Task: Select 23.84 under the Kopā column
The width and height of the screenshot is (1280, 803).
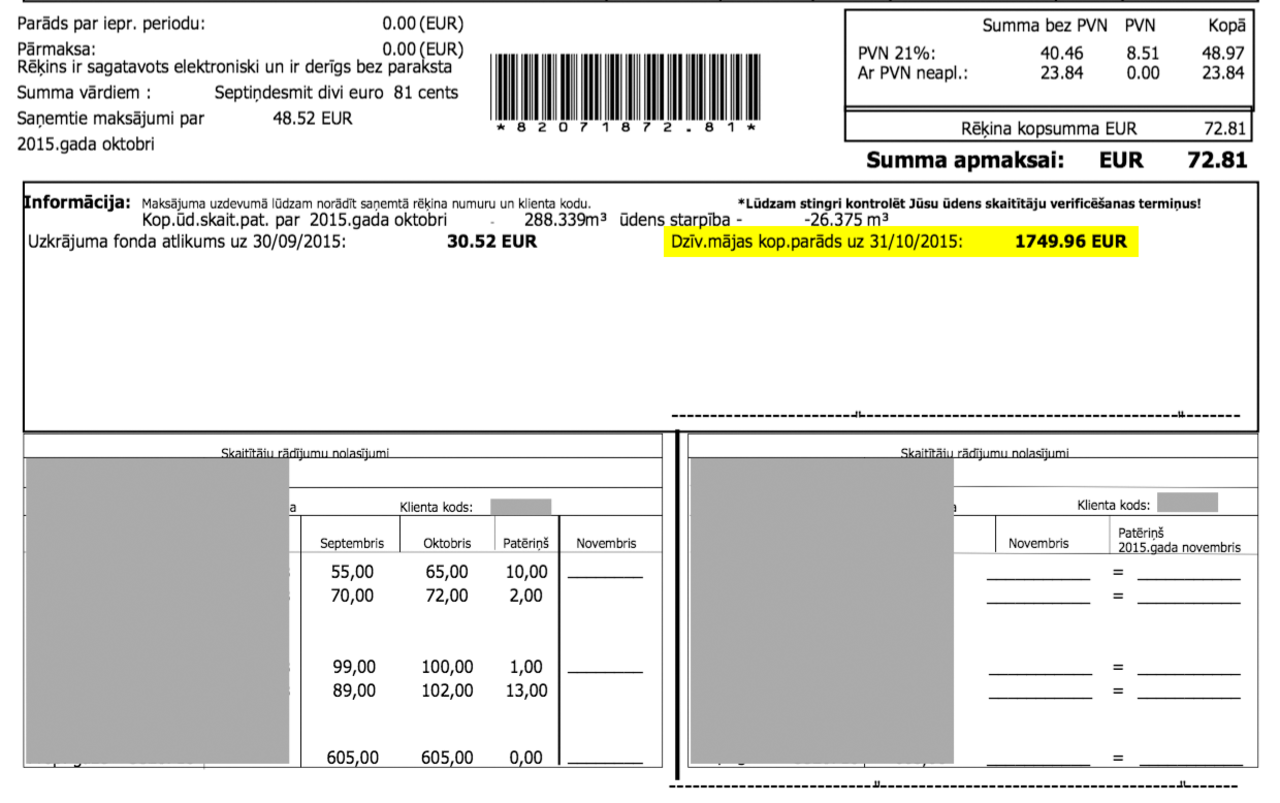Action: pos(1223,72)
